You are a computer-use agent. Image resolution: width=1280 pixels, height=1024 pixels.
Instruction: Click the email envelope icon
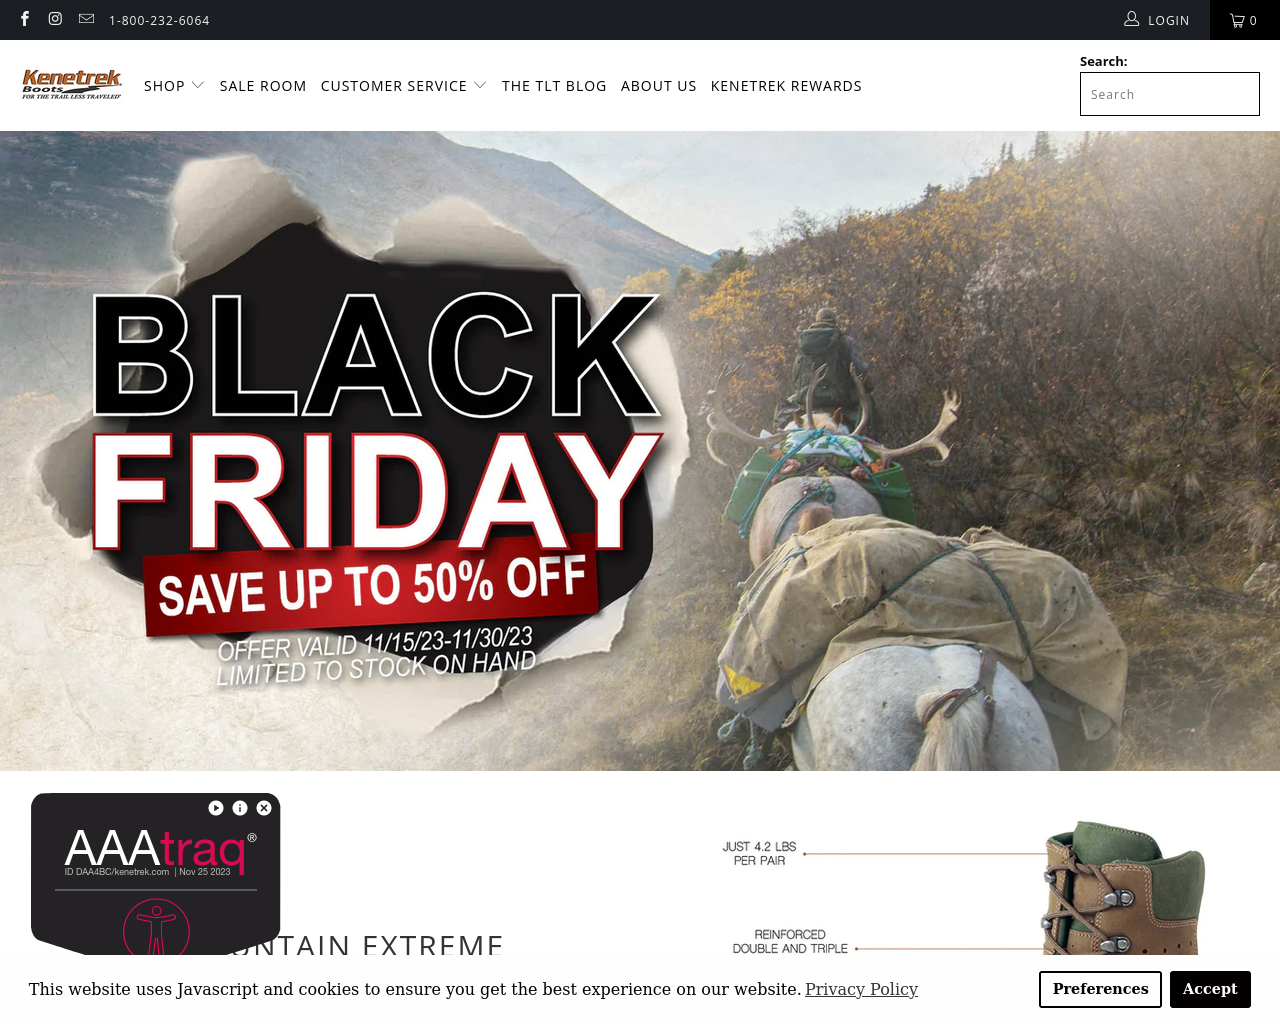pos(87,19)
